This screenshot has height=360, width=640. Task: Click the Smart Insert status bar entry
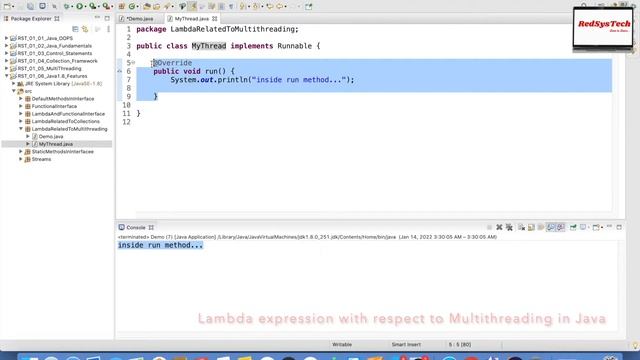click(x=406, y=344)
